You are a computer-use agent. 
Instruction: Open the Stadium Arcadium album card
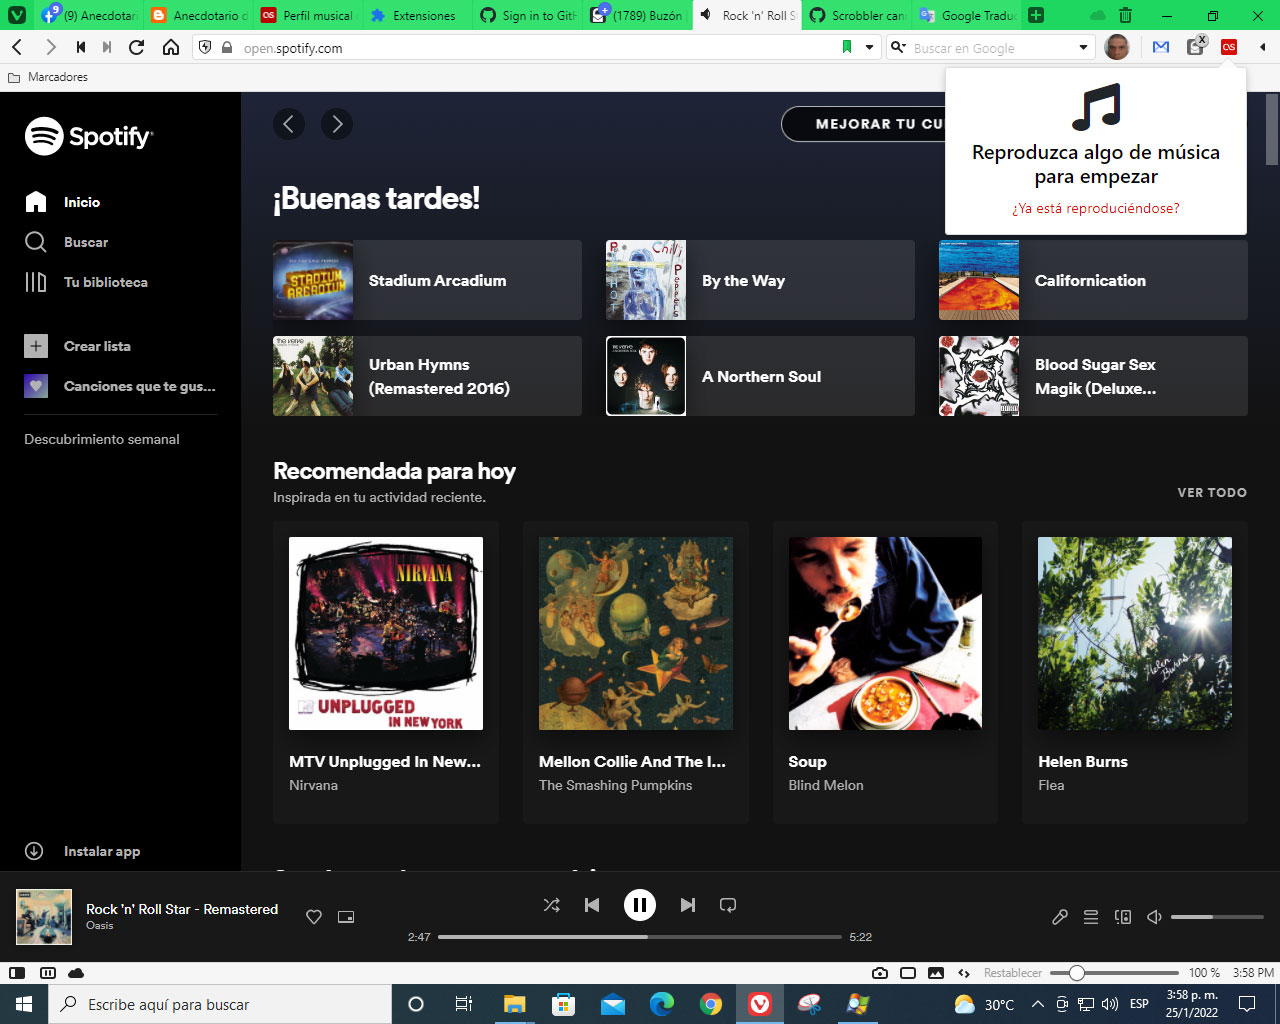click(x=427, y=280)
